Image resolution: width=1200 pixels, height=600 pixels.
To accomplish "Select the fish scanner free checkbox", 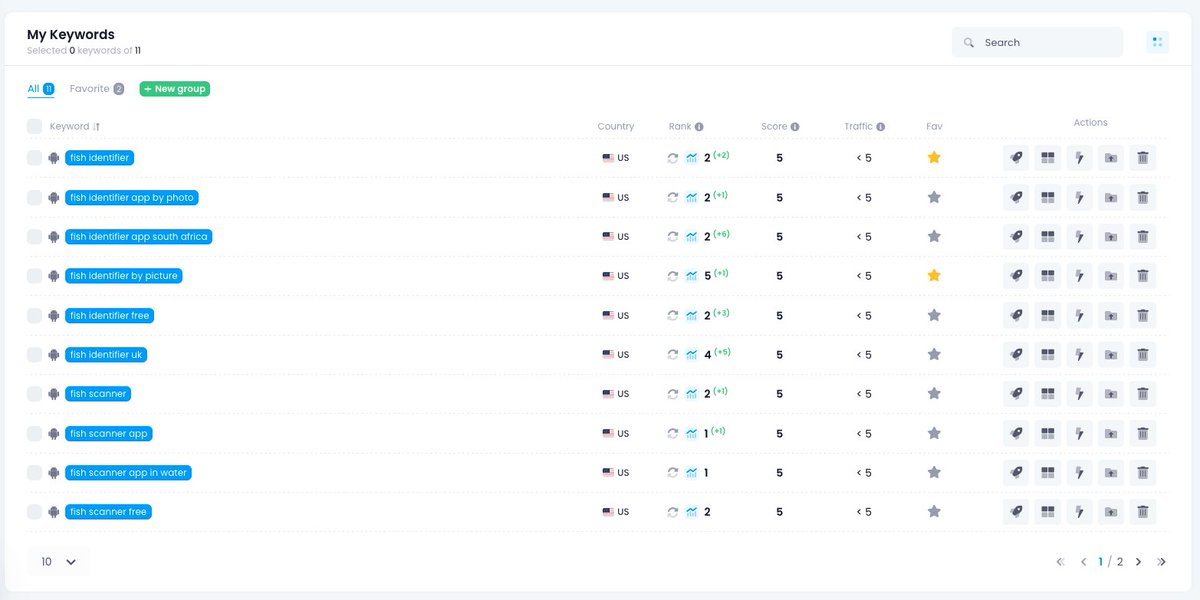I will point(35,512).
